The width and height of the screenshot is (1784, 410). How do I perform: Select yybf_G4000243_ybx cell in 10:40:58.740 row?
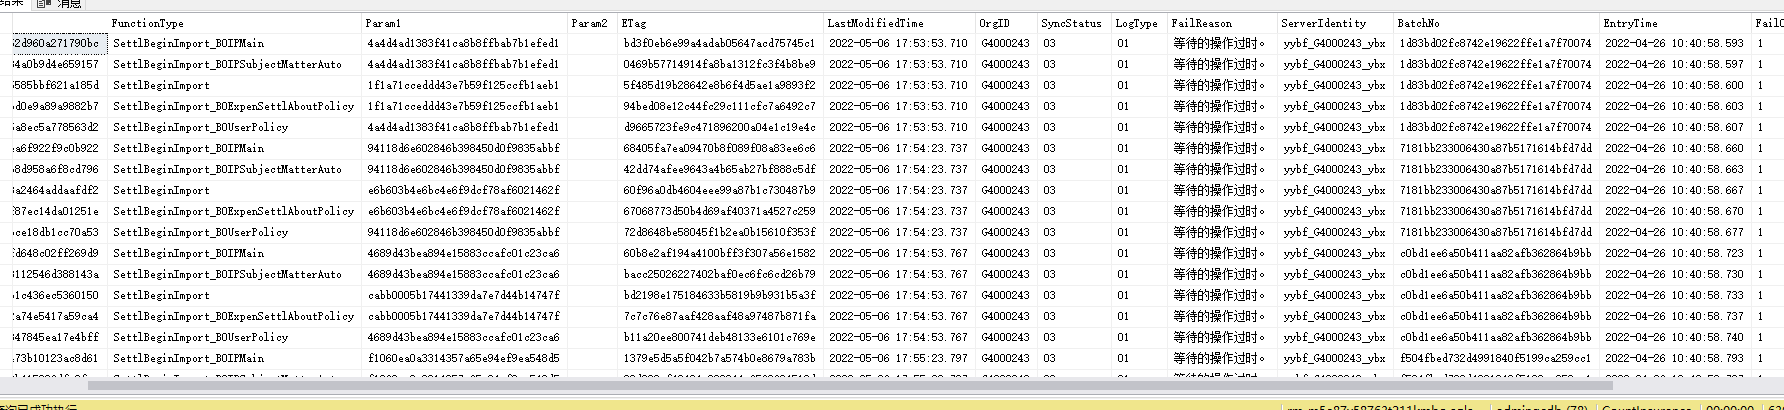[1335, 338]
